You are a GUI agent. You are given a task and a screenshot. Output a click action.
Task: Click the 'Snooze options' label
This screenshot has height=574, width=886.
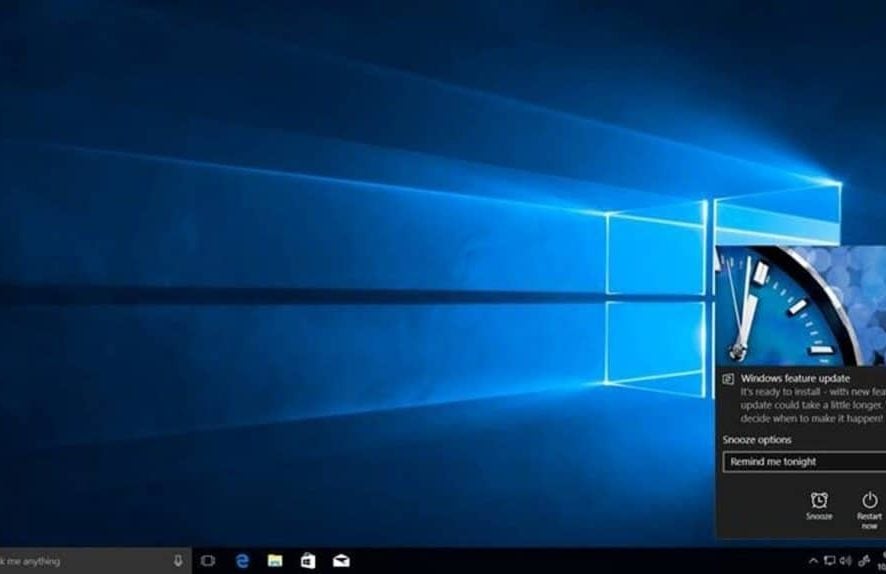point(757,440)
